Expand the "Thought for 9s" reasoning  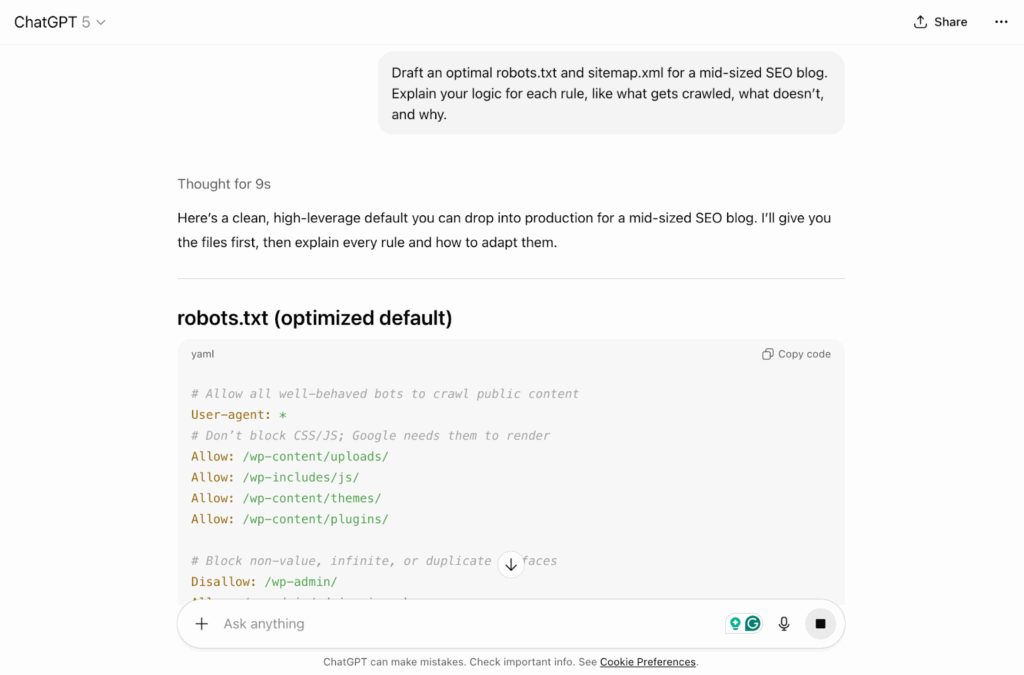tap(224, 184)
